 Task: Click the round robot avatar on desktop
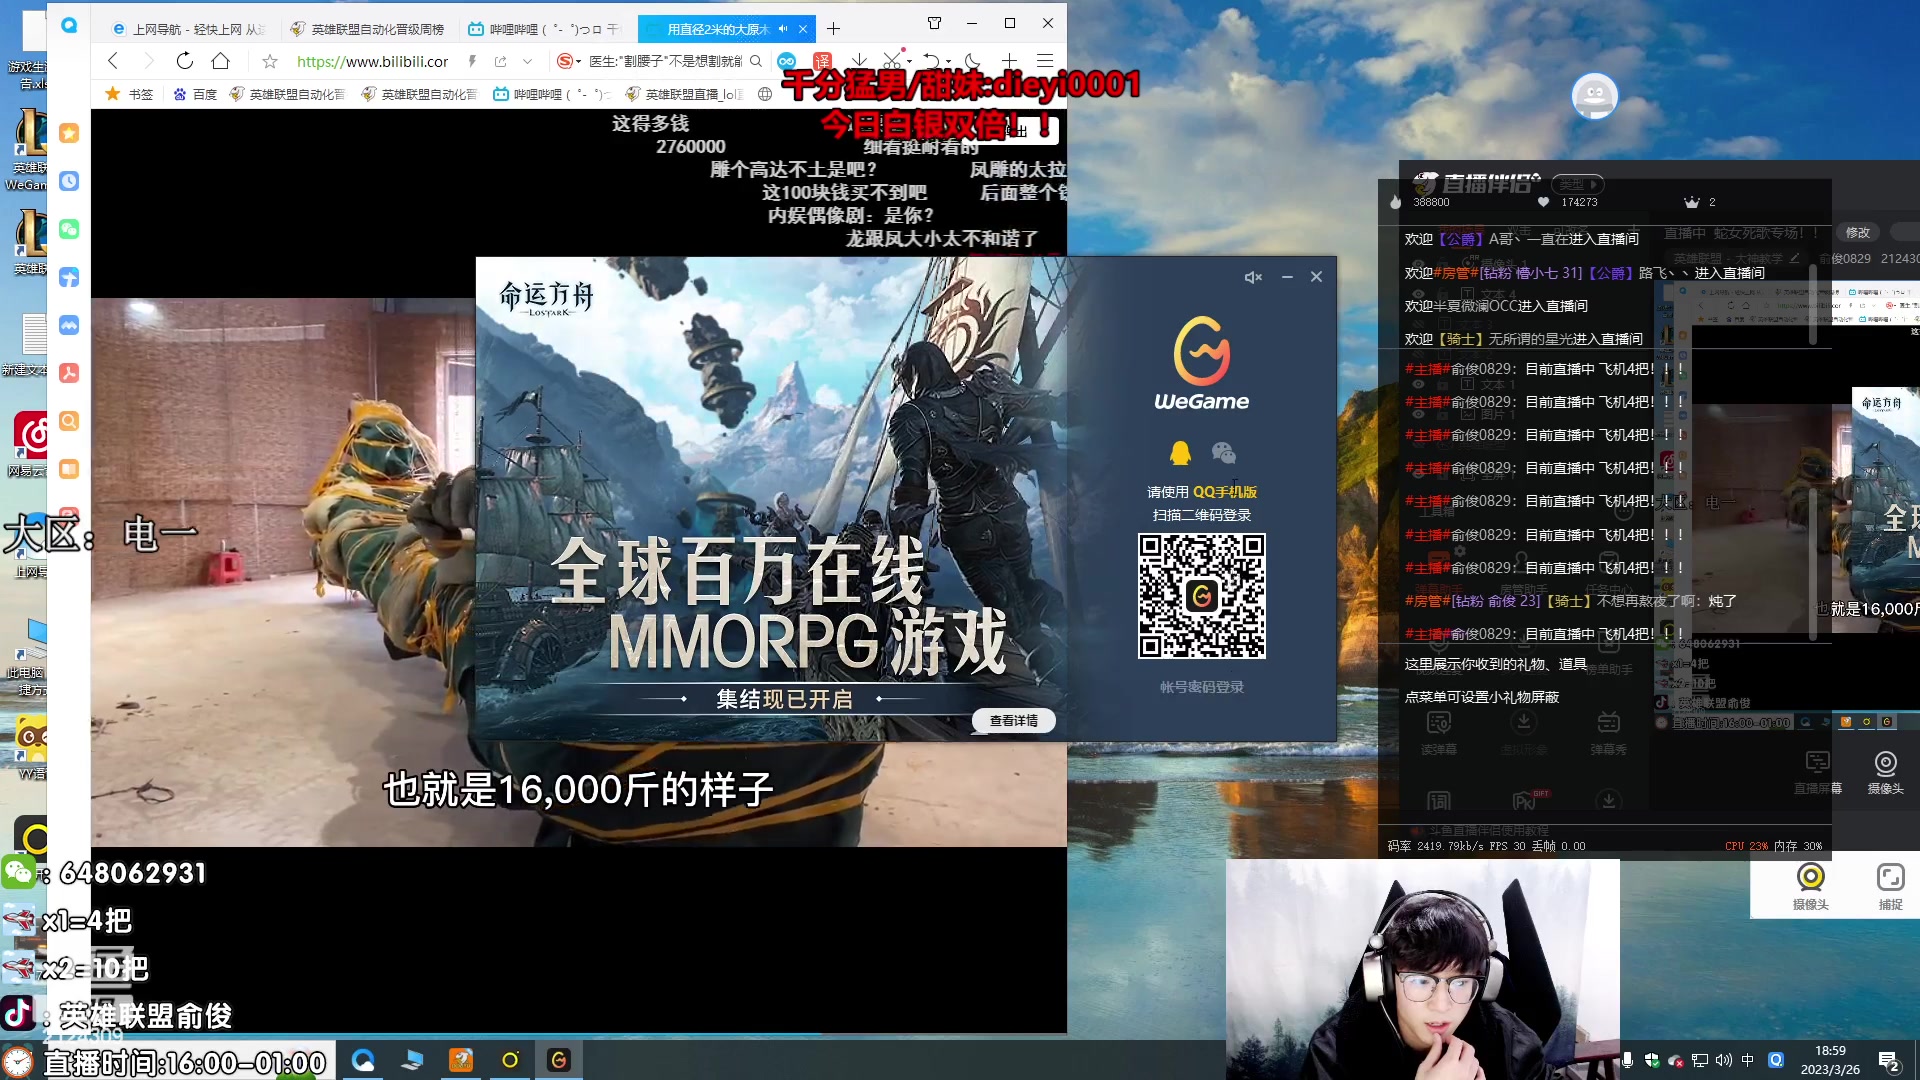point(1595,96)
